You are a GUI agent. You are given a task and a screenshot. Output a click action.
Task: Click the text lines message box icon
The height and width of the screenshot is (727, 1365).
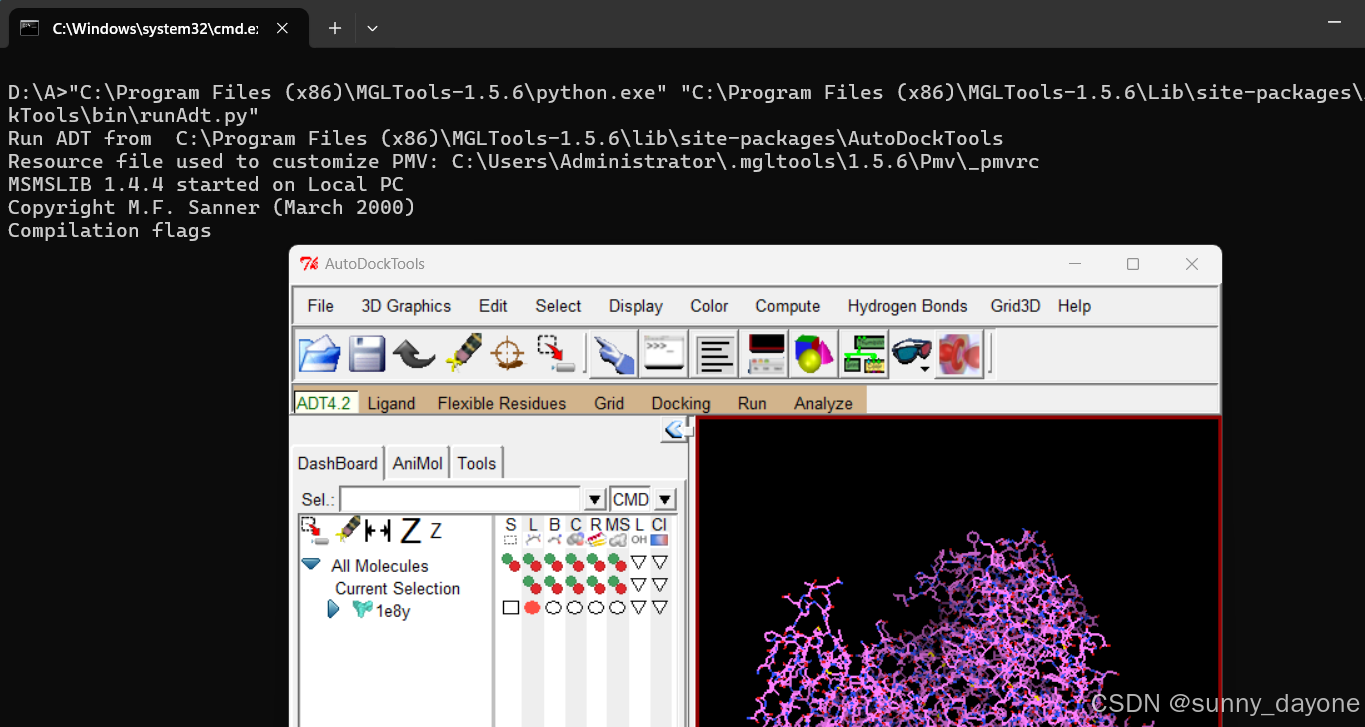(x=714, y=354)
